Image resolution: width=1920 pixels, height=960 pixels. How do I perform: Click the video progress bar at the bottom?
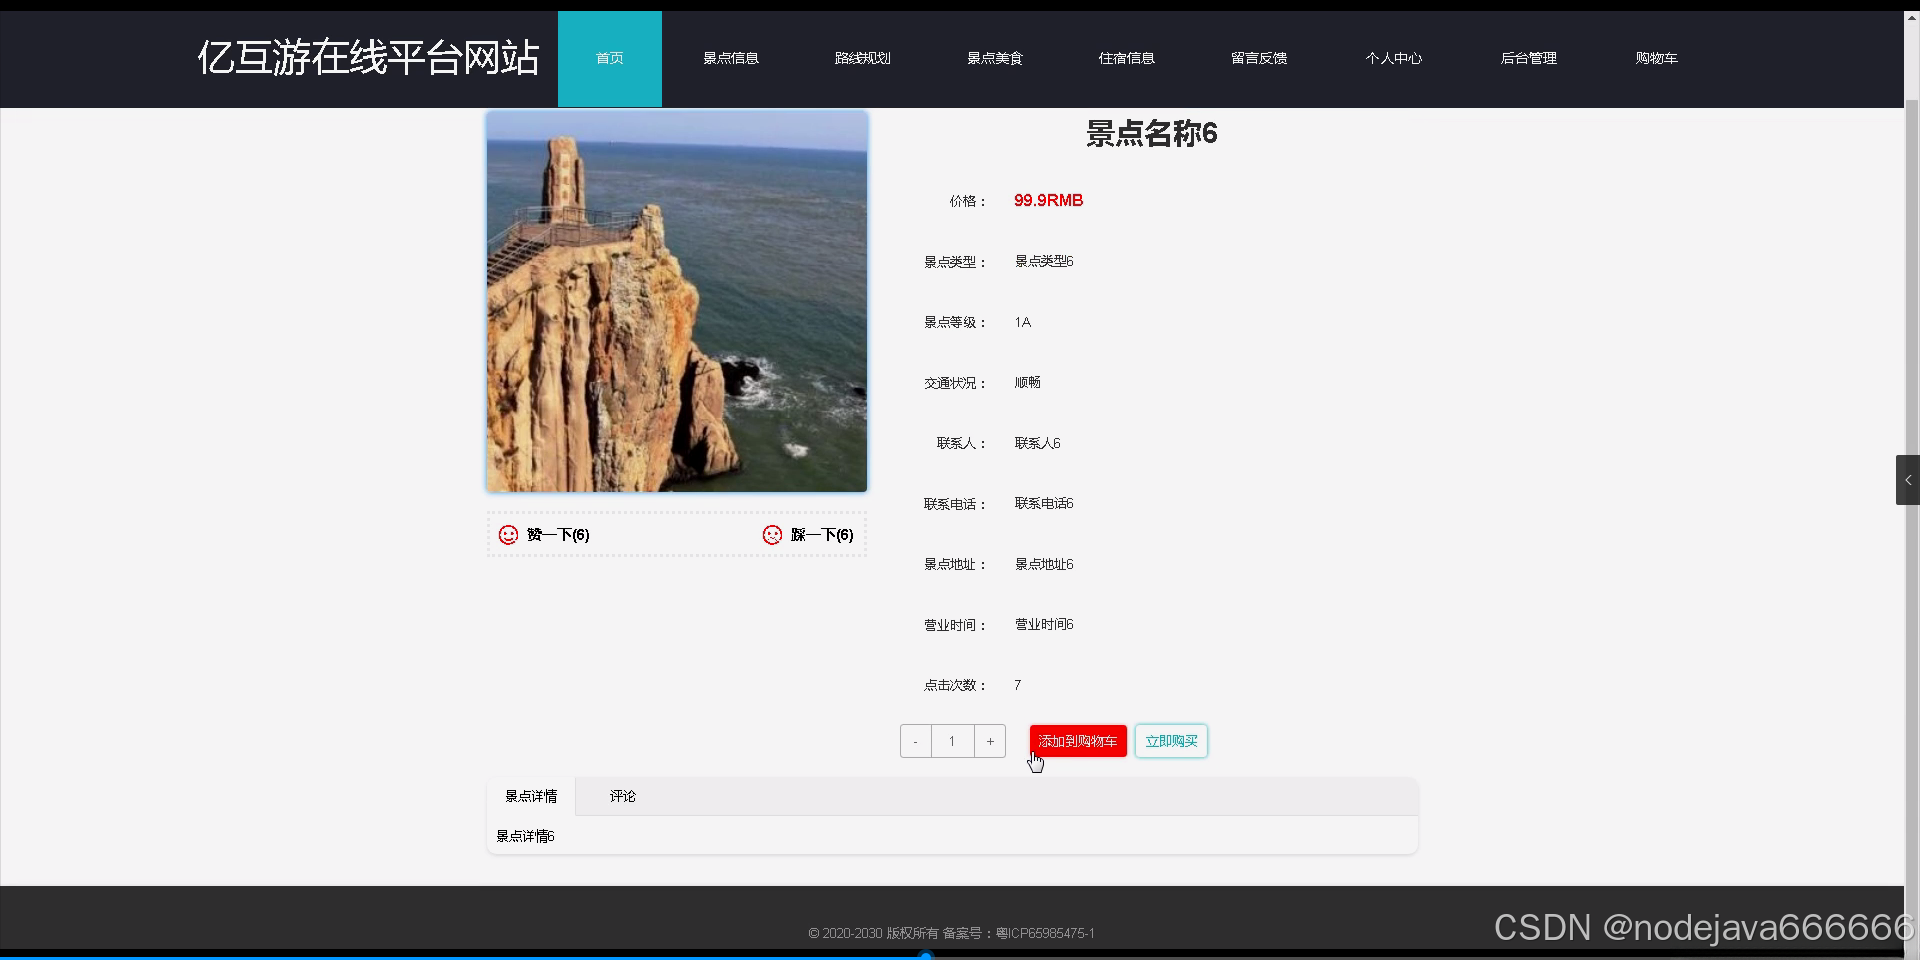point(960,956)
